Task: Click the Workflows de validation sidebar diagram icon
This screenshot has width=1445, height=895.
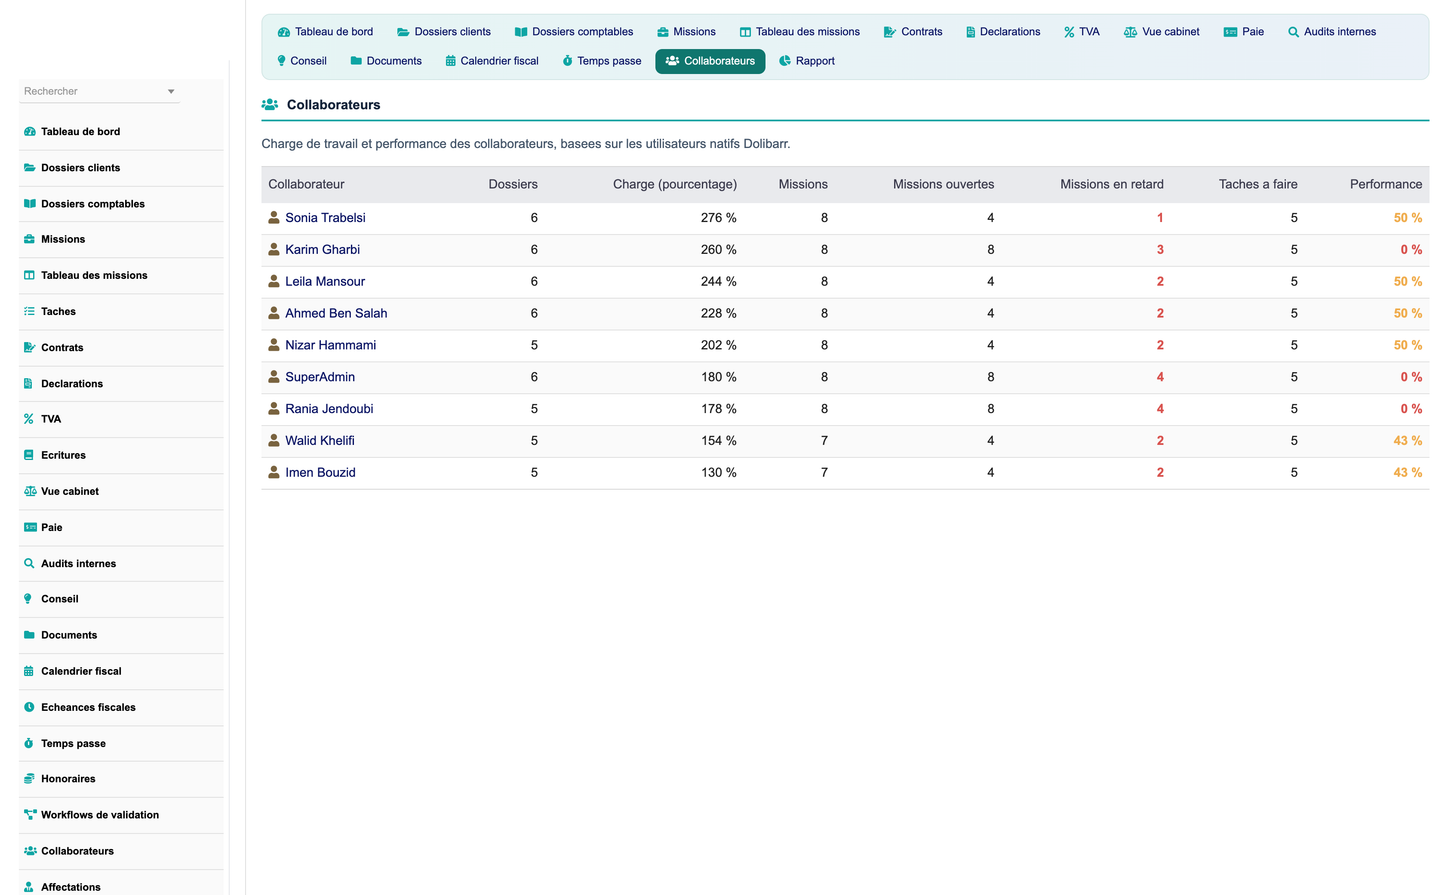Action: click(x=30, y=815)
